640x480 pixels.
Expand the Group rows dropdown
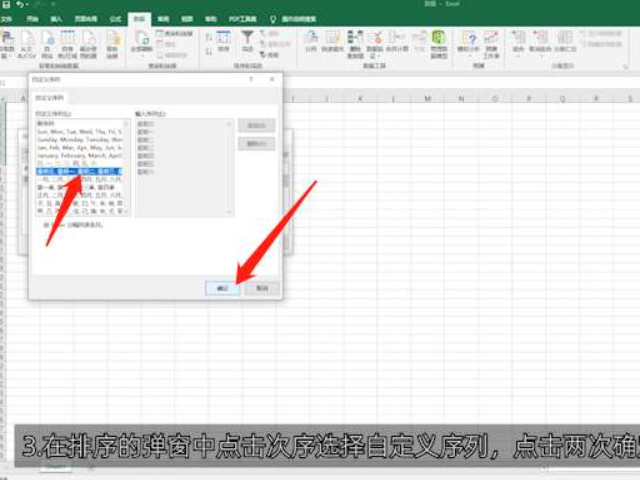(518, 49)
